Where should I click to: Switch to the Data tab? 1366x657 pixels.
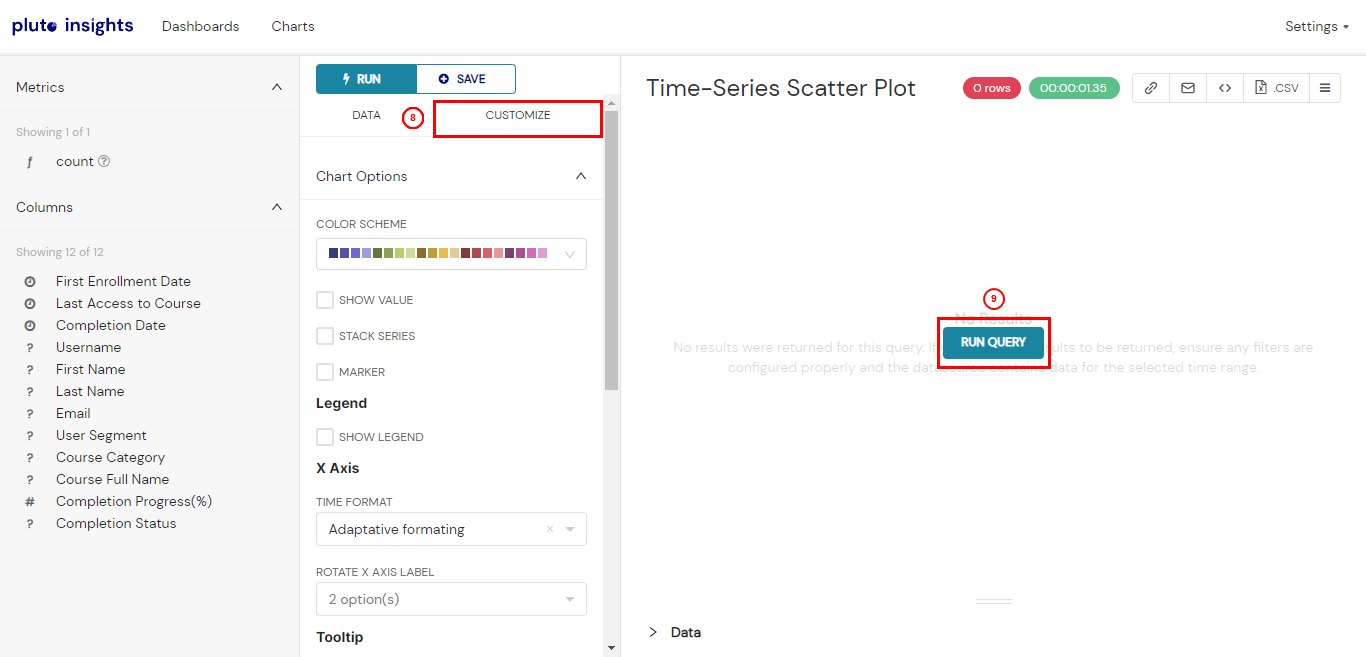tap(366, 115)
